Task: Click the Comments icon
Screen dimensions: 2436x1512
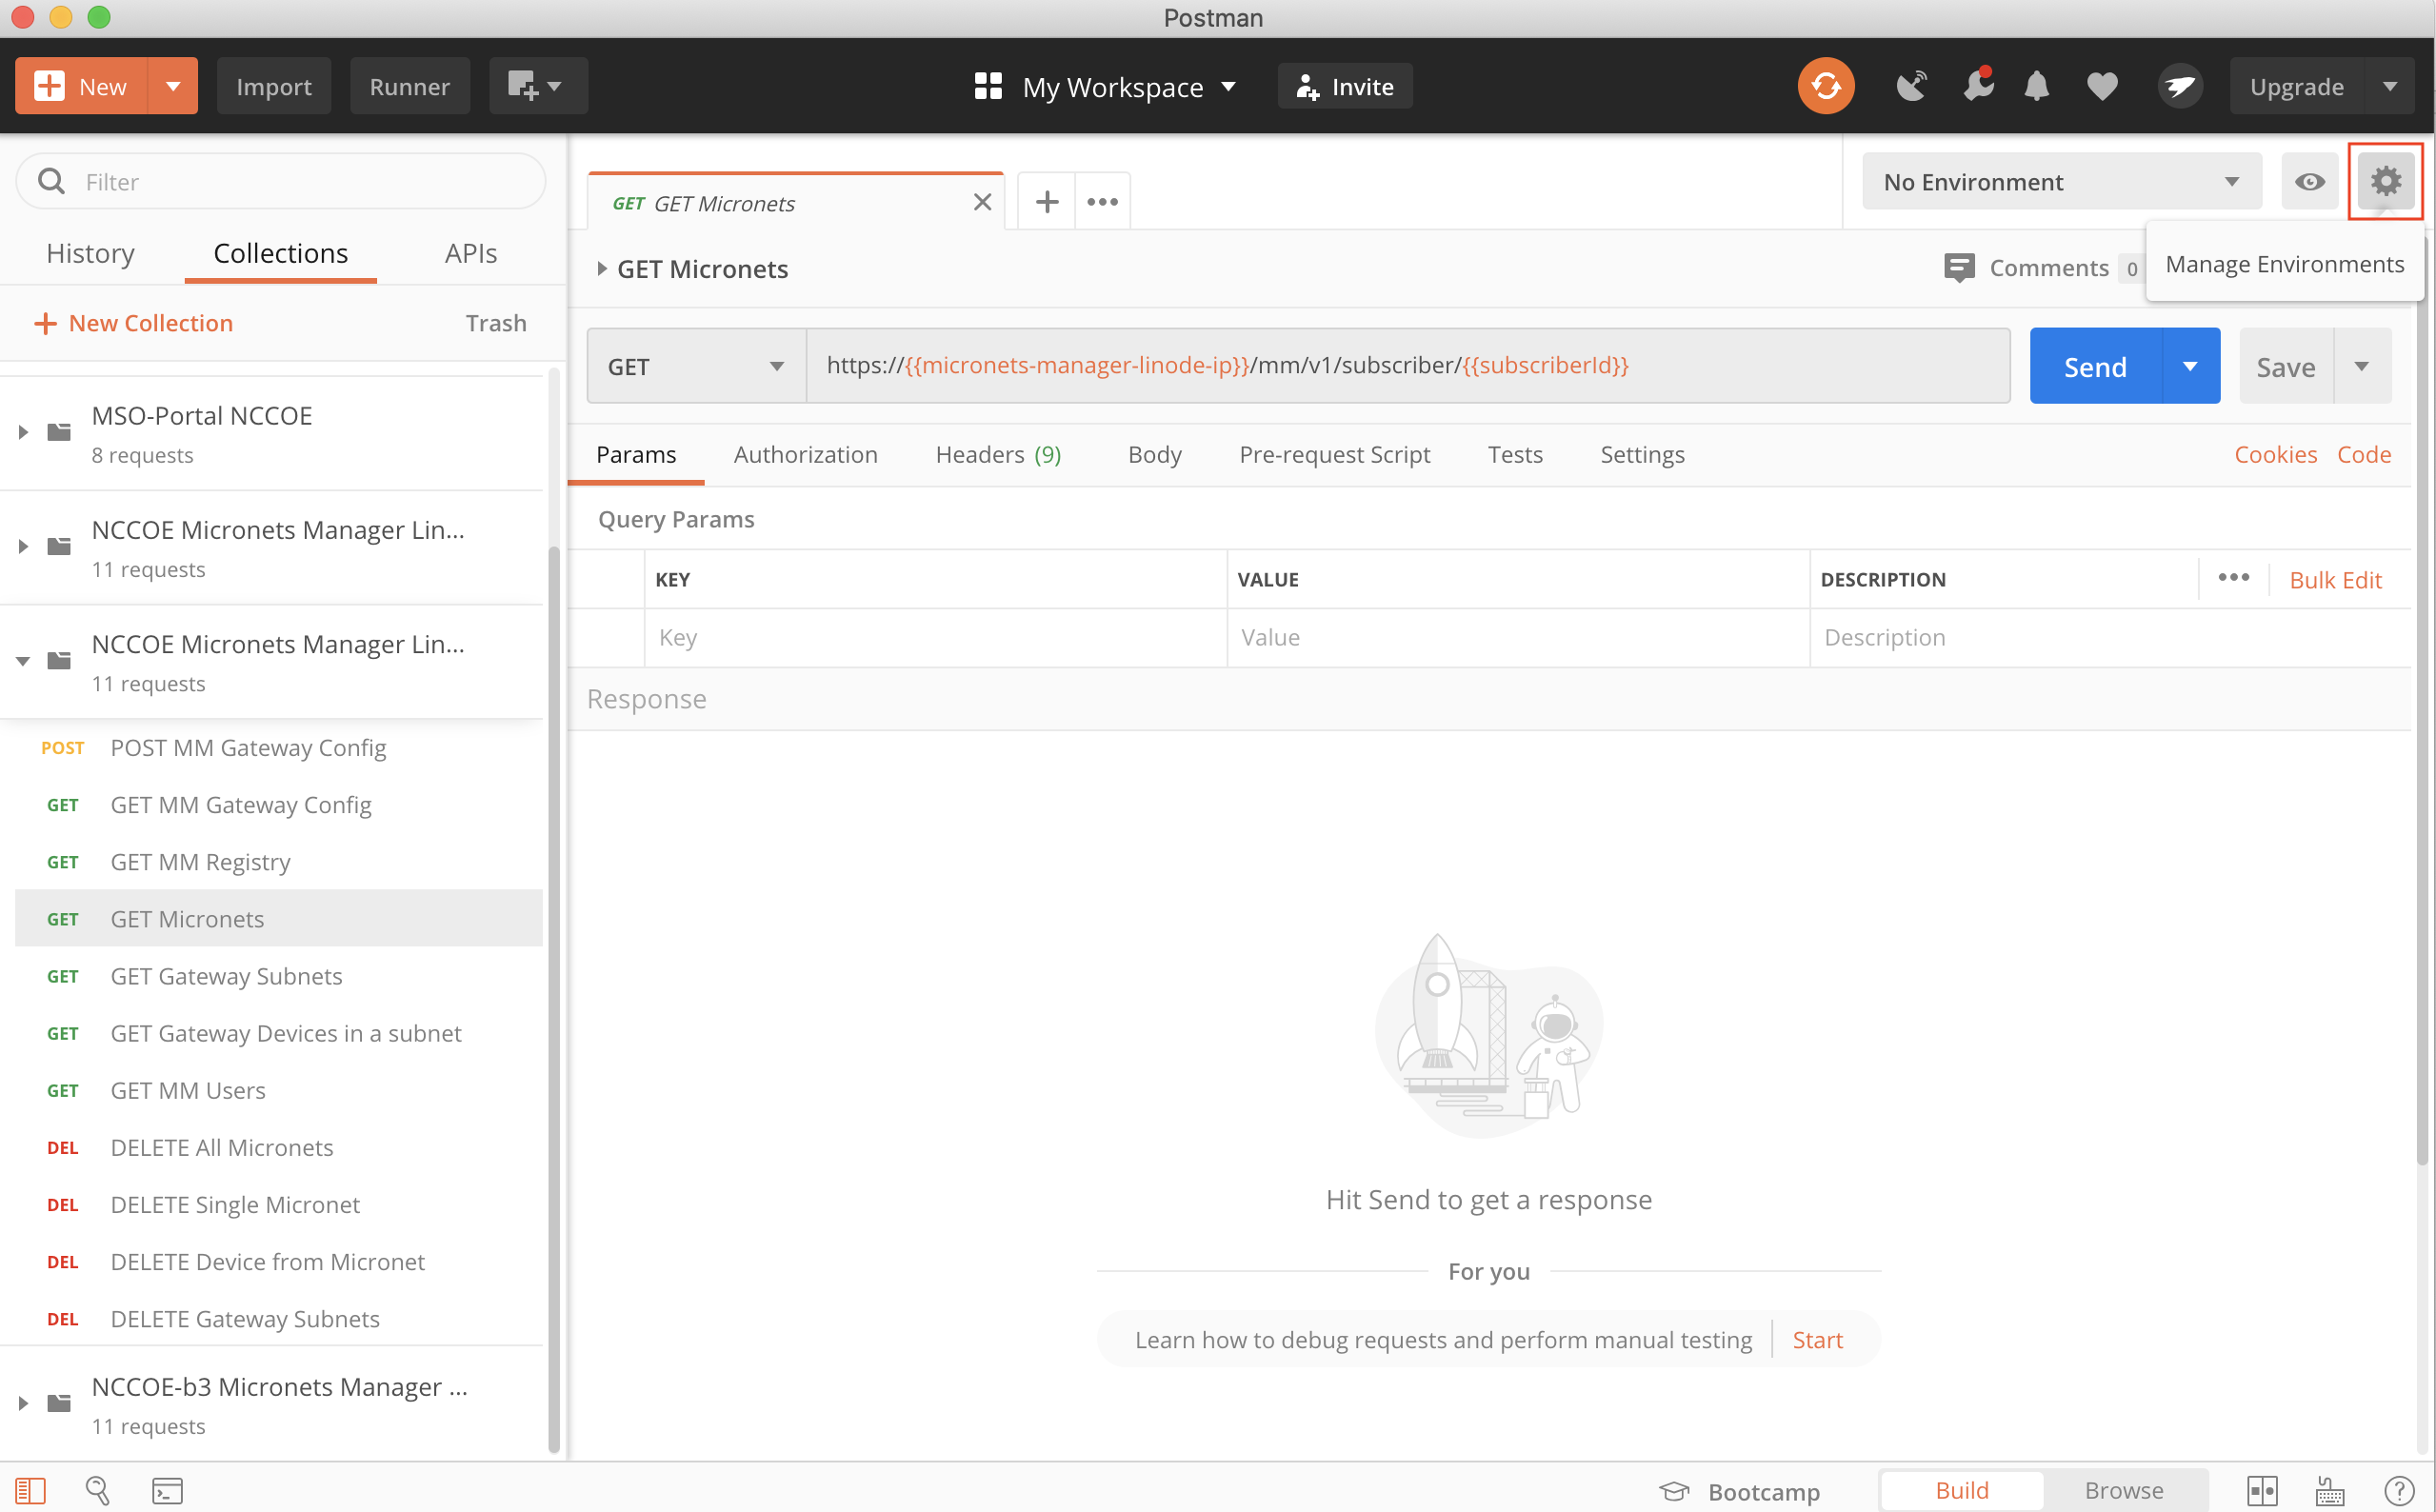Action: click(x=1959, y=268)
